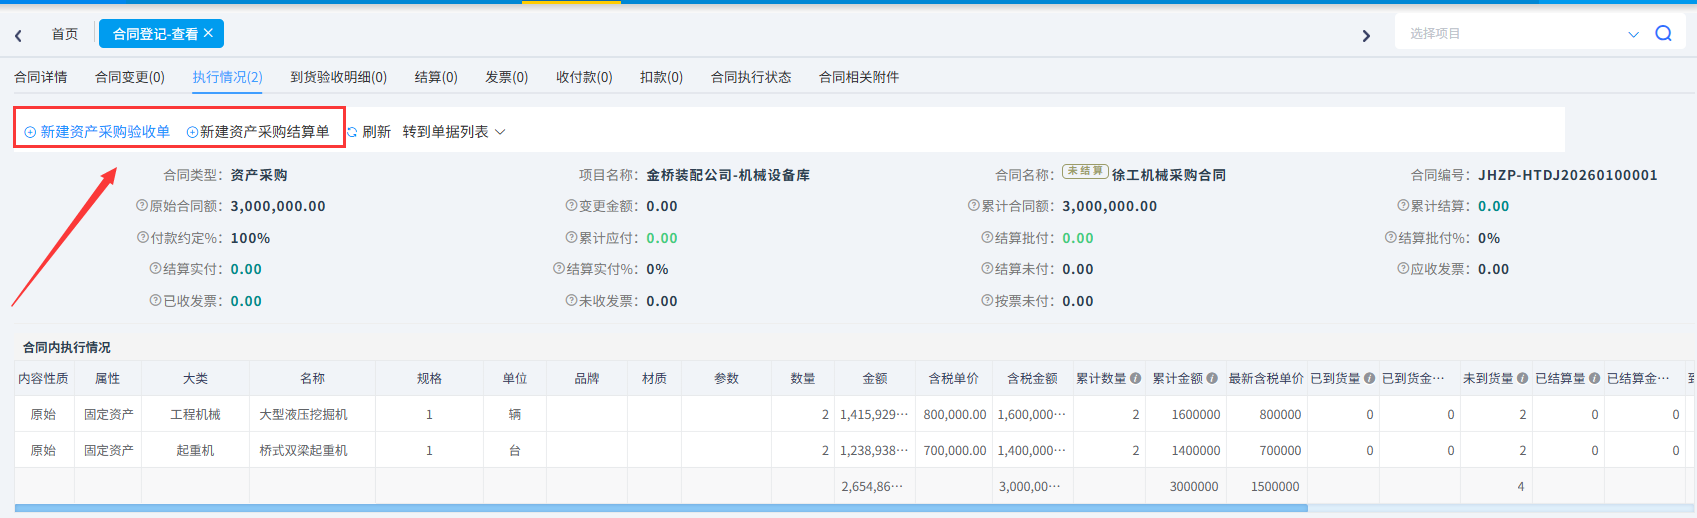Click 新建资产采购结算单 button
The image size is (1697, 518).
(258, 132)
